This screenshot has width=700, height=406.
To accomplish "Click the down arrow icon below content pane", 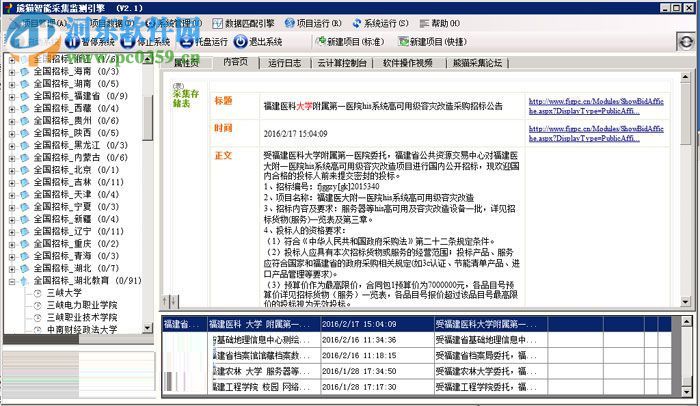I will coord(173,301).
